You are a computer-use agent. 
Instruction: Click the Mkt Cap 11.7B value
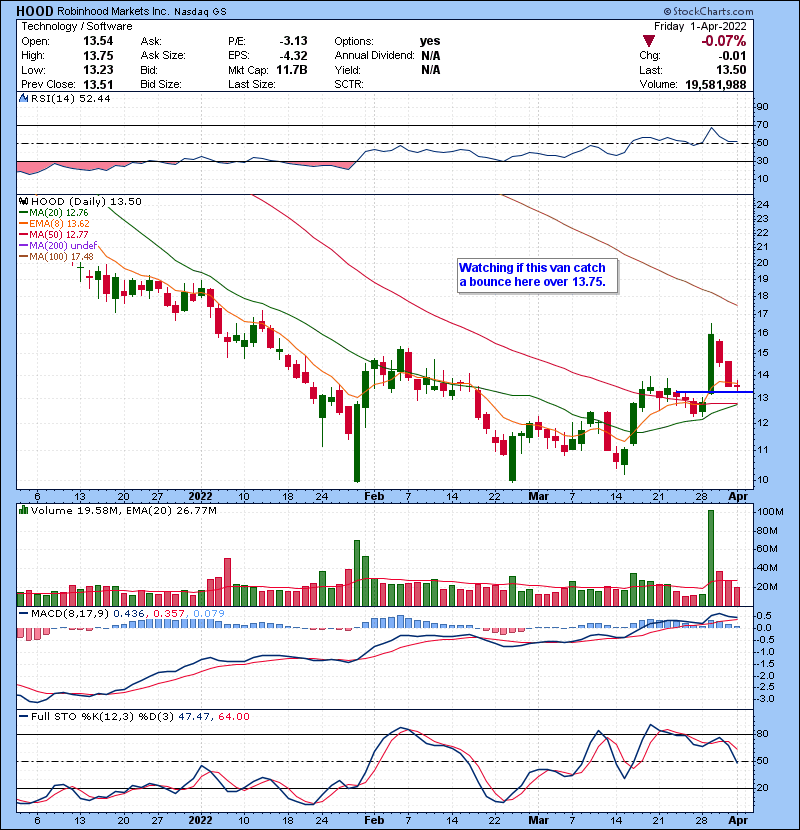(292, 70)
